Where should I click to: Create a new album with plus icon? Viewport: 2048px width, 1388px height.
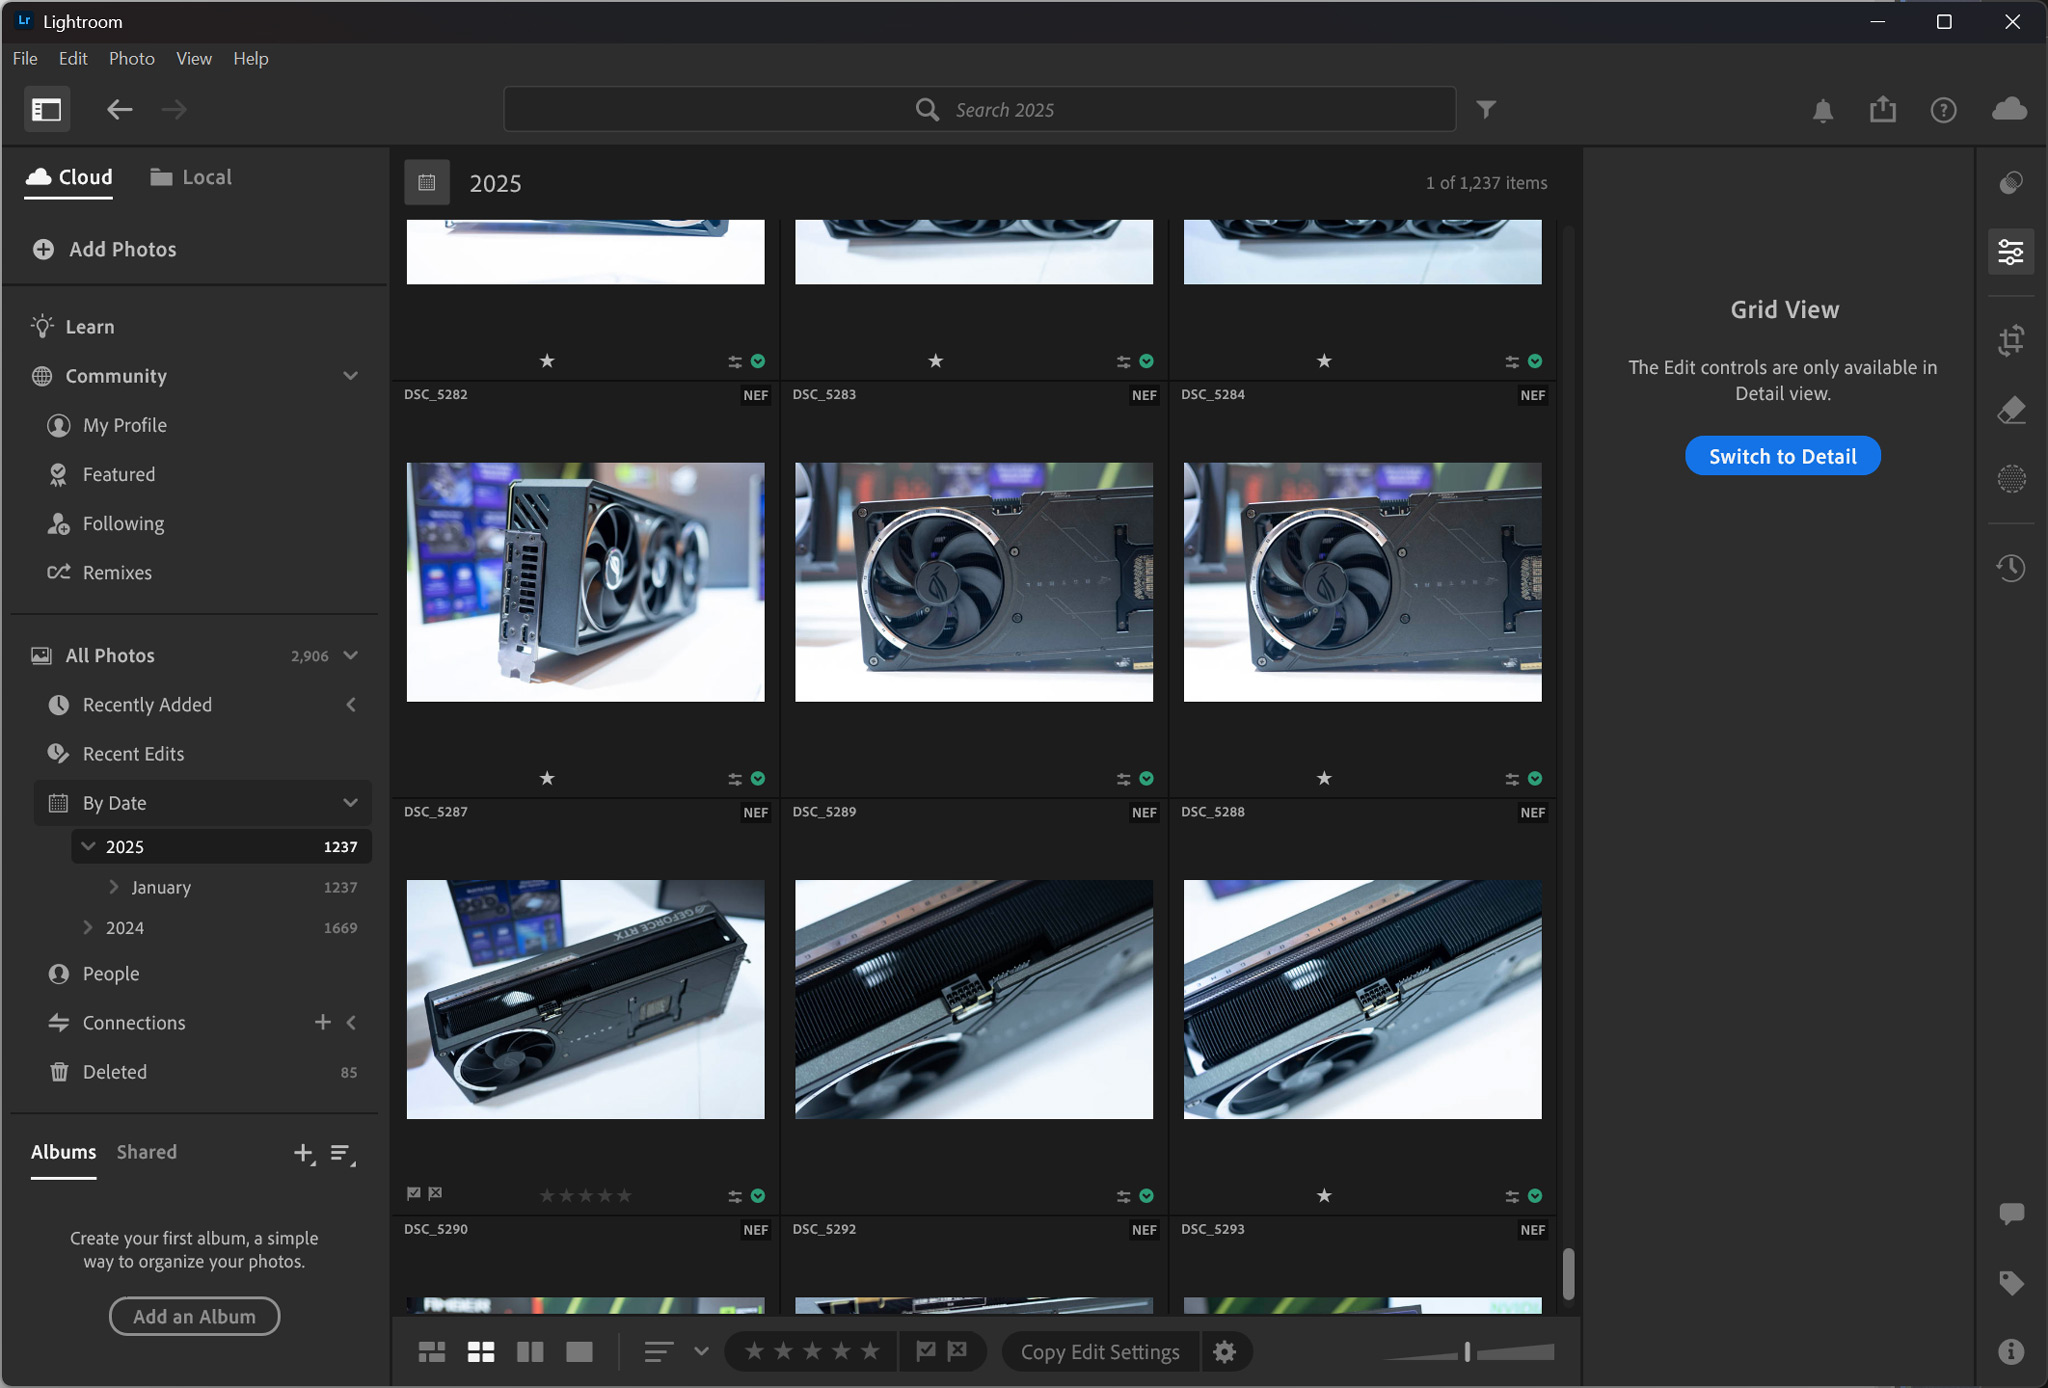(x=304, y=1153)
